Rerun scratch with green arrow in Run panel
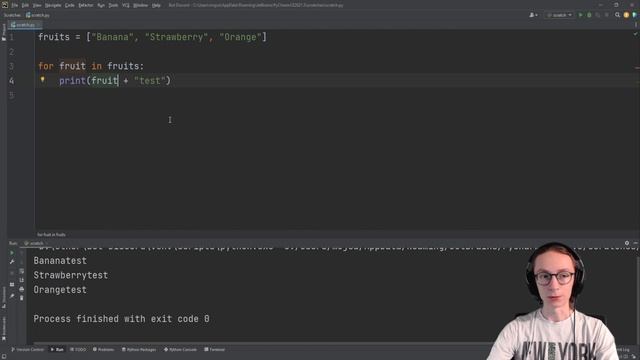 [12, 253]
